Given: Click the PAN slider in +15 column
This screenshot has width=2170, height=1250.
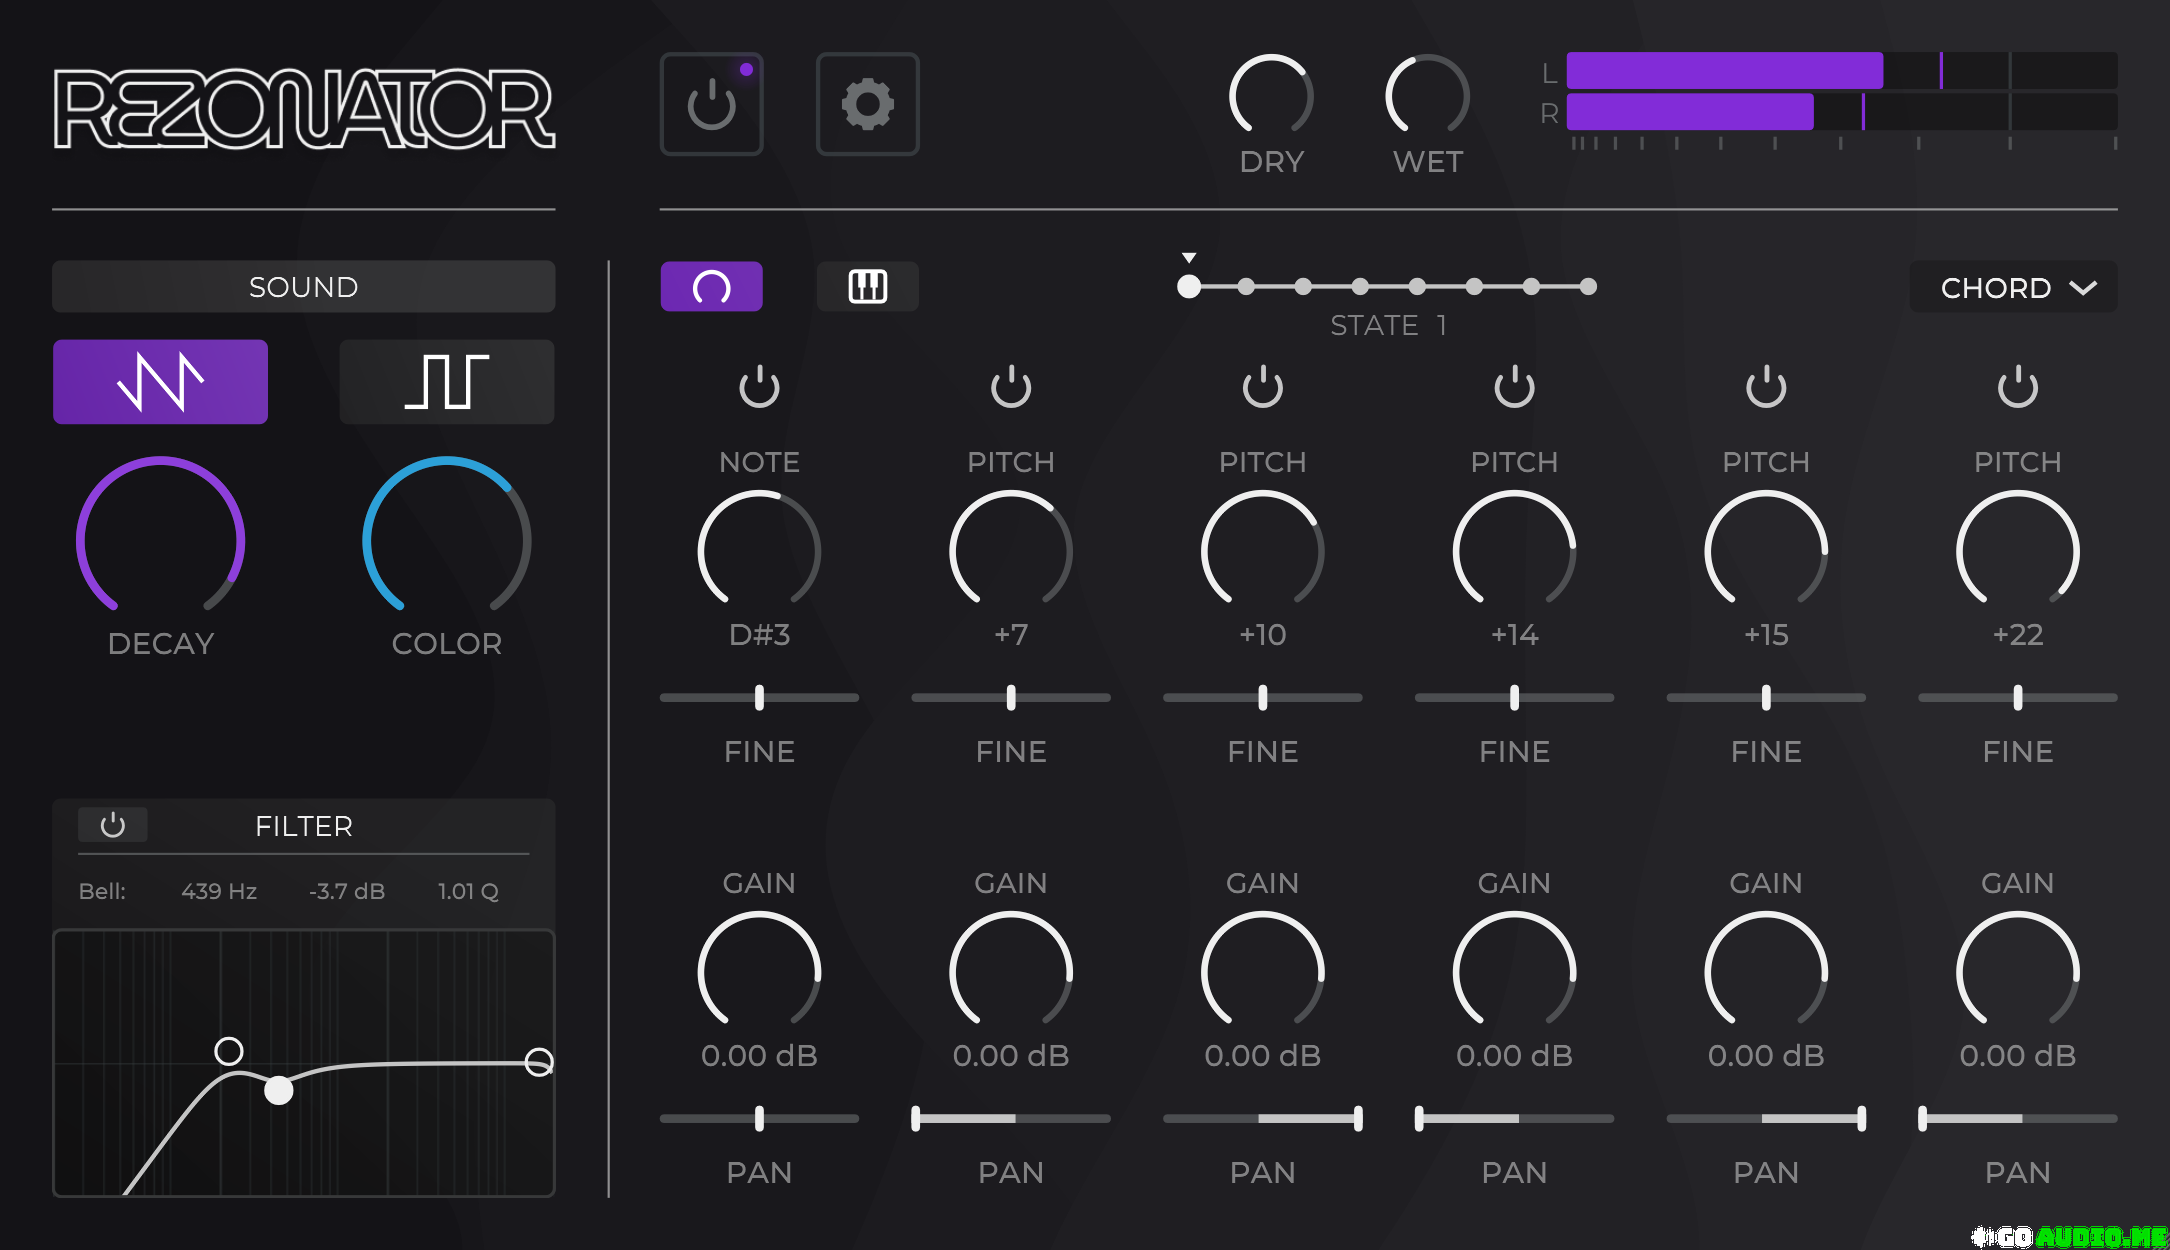Looking at the screenshot, I should click(x=1766, y=1118).
